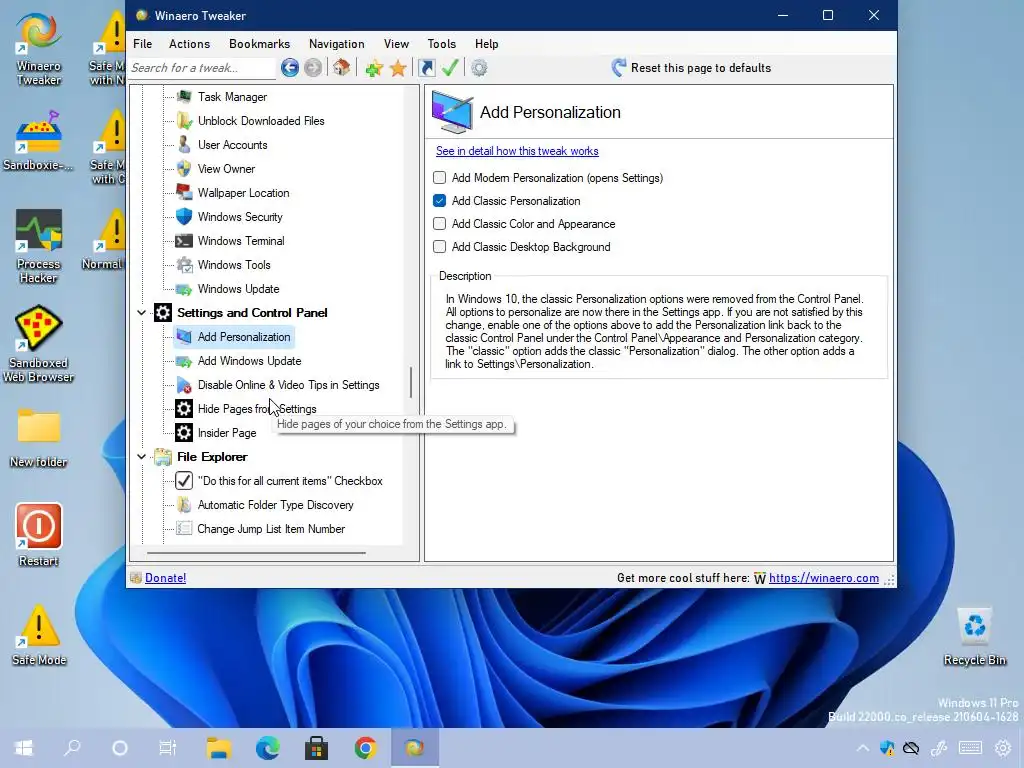
Task: Uncheck Add Classic Personalization checkbox
Action: tap(440, 200)
